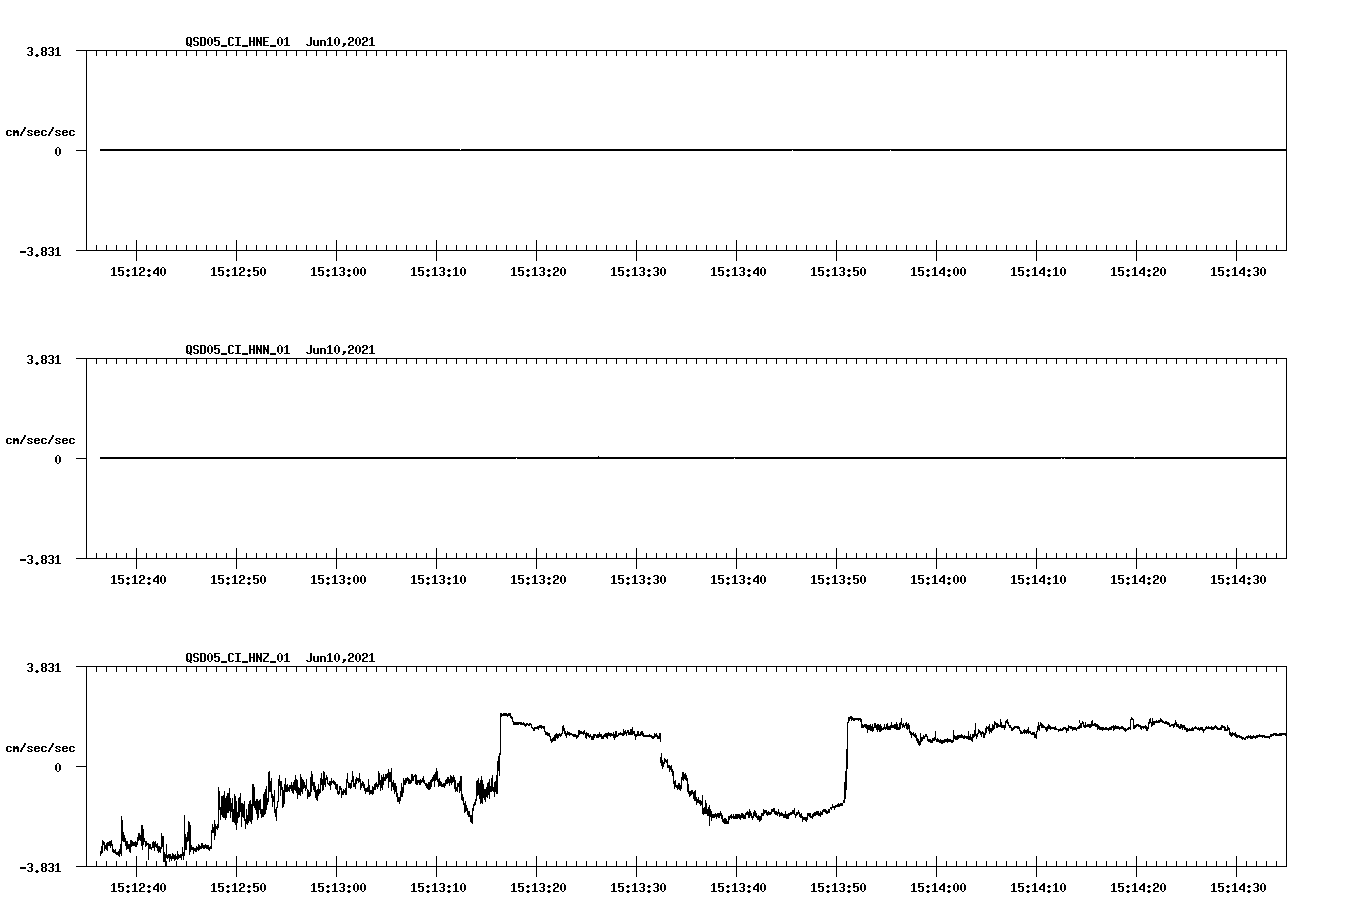Screen dimensions: 1358x924
Task: Click the 15:12:50 time label under HNN plot
Action: click(x=238, y=580)
